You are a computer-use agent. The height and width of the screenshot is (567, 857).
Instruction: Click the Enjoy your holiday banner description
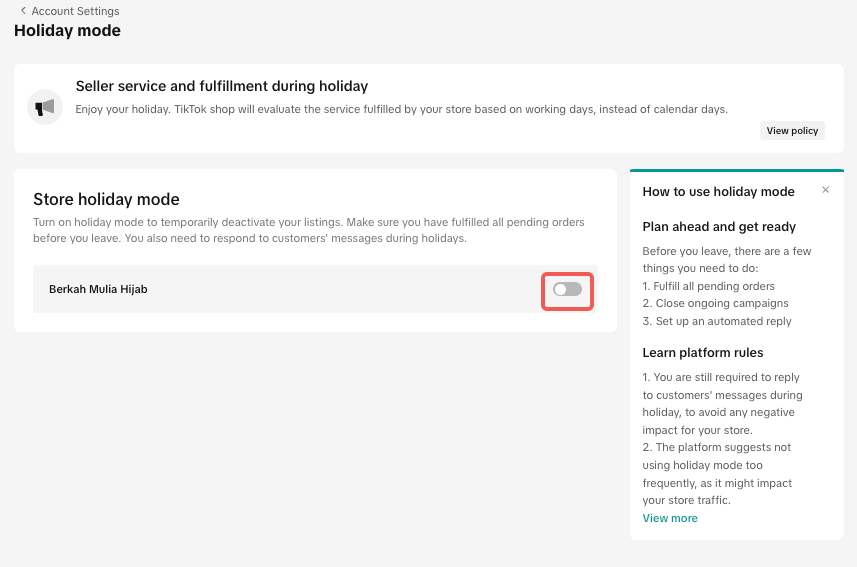point(401,109)
